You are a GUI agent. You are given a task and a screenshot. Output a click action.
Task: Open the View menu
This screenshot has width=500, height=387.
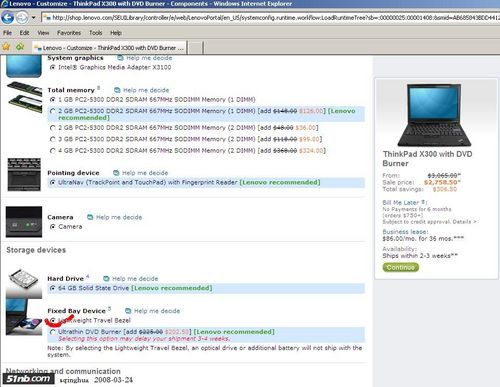click(x=43, y=33)
